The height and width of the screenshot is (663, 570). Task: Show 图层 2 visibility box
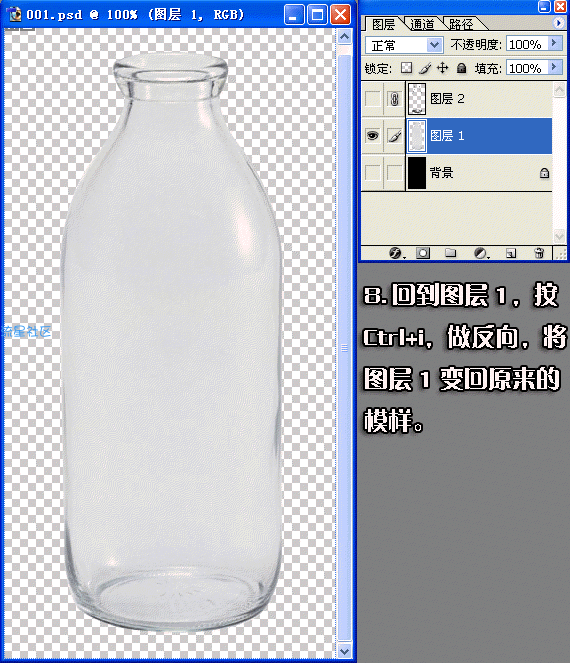pos(372,99)
